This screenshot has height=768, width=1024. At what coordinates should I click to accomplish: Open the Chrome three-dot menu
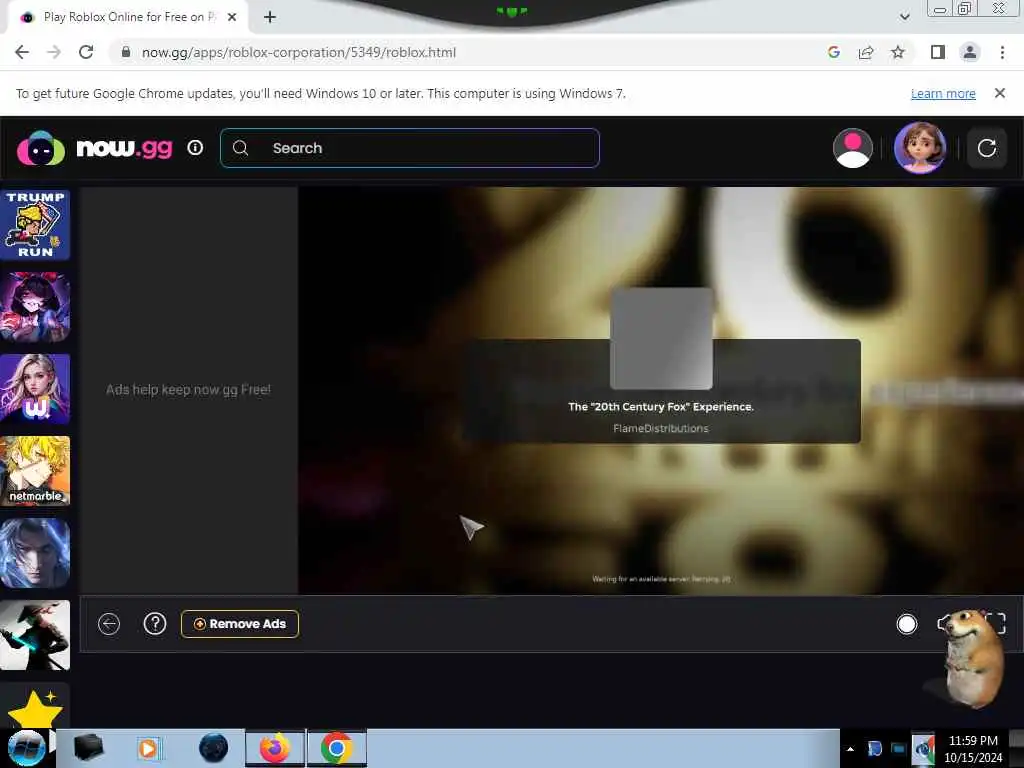pos(1002,52)
